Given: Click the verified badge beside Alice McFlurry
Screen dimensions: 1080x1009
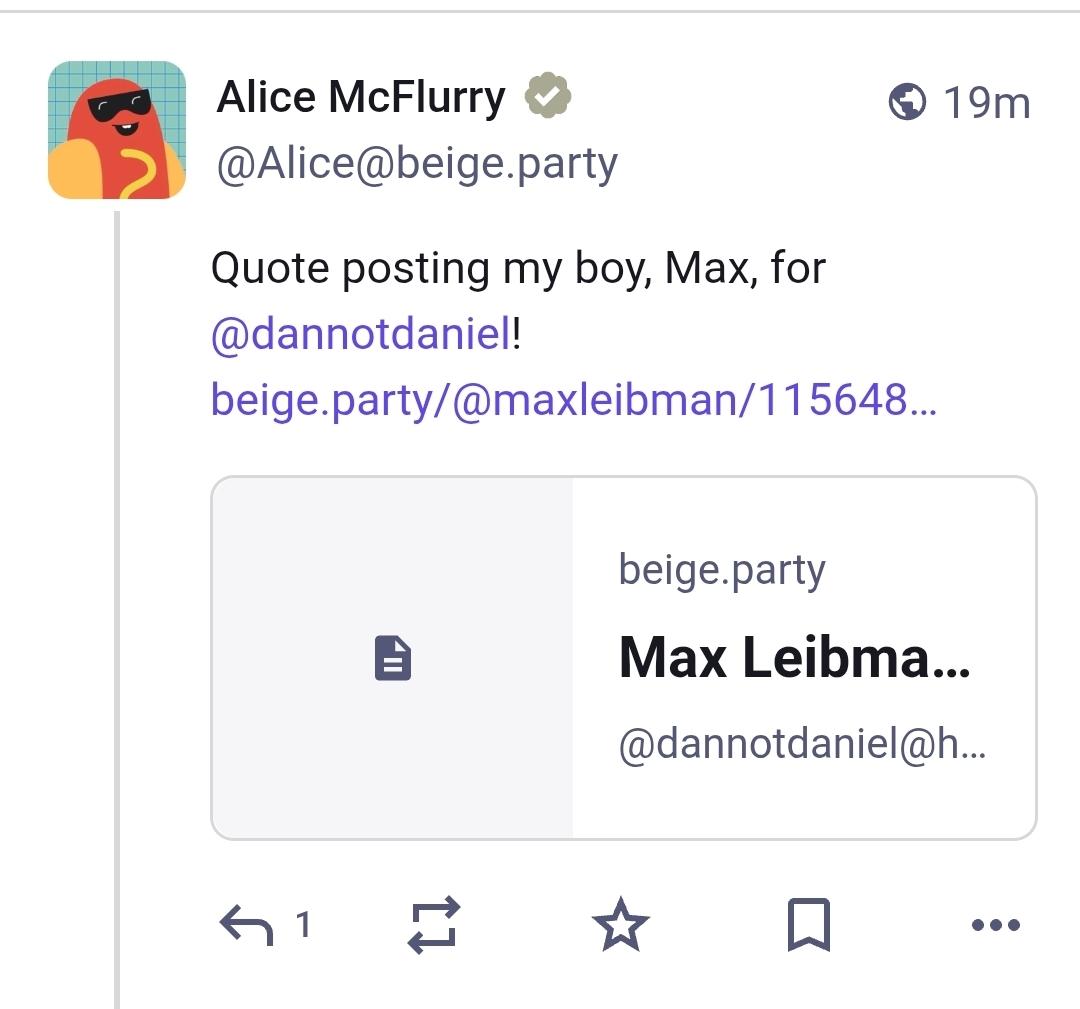Looking at the screenshot, I should pyautogui.click(x=548, y=98).
